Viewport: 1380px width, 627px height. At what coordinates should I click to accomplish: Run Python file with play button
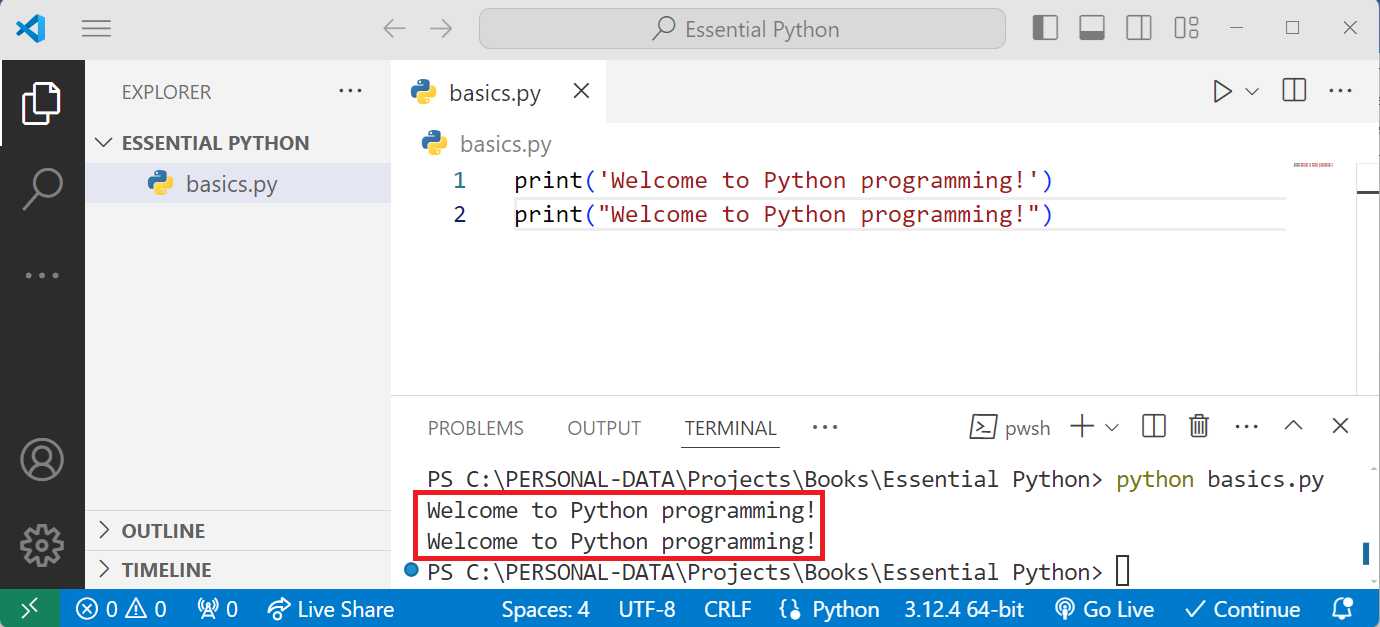1222,91
